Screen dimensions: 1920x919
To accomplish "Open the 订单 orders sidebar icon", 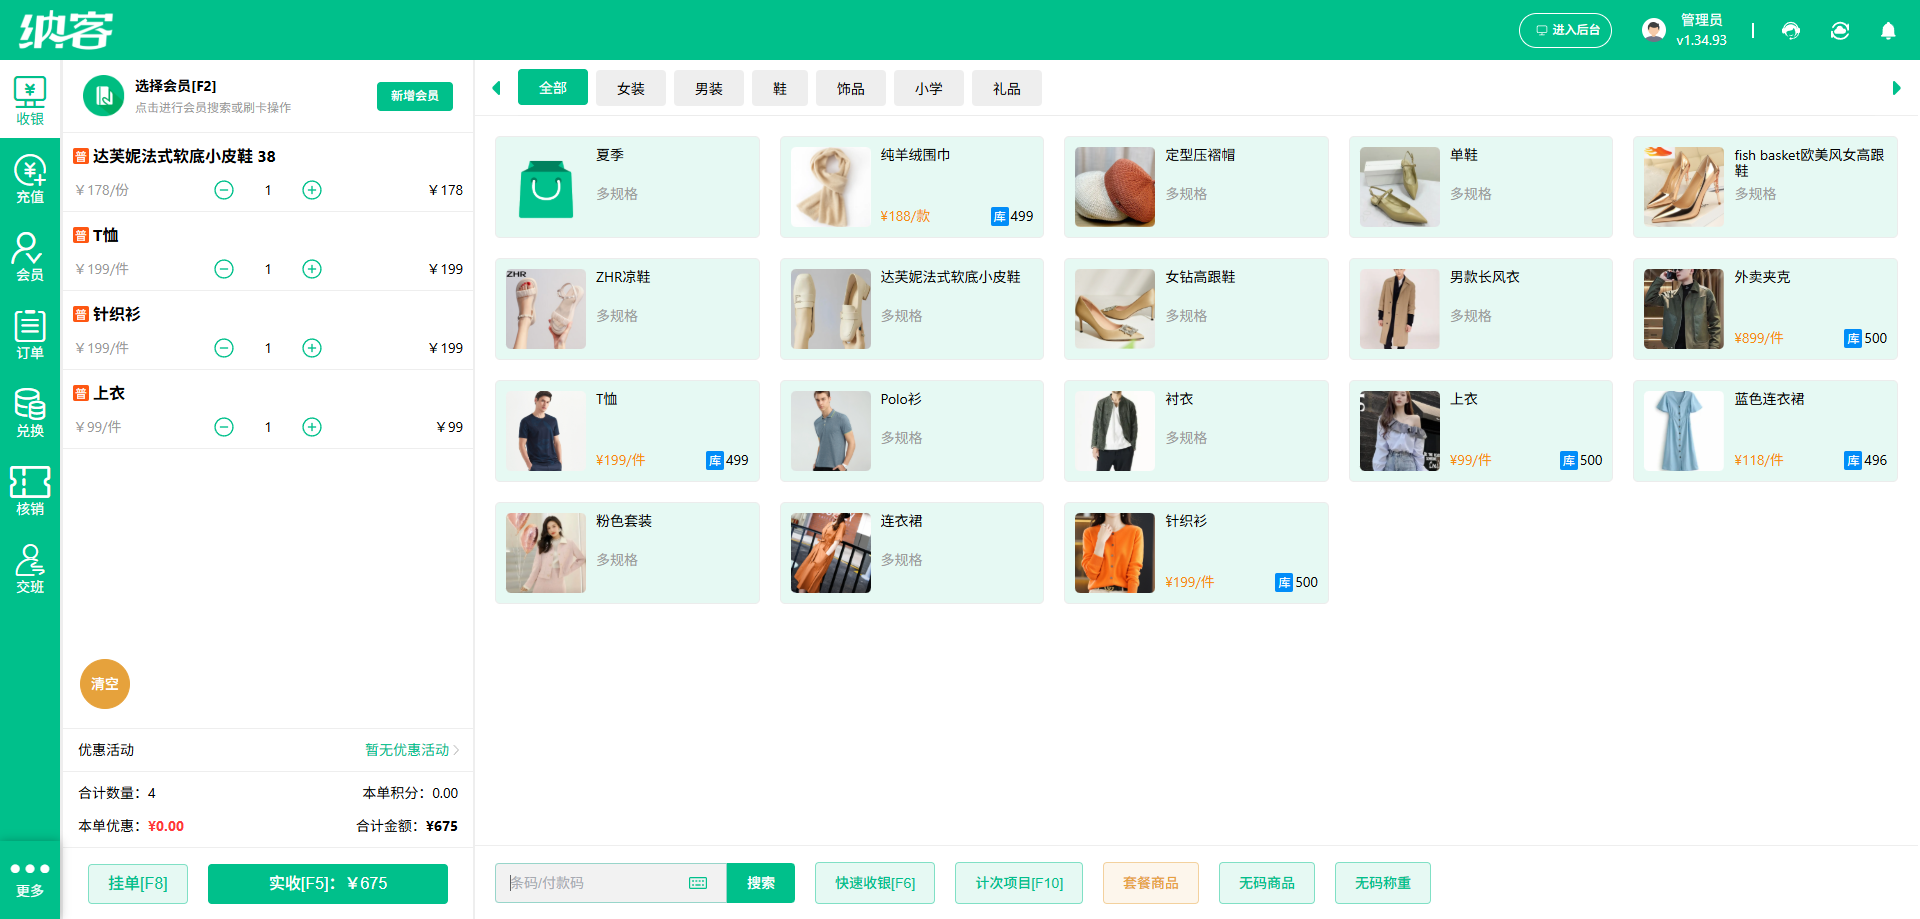I will 30,334.
